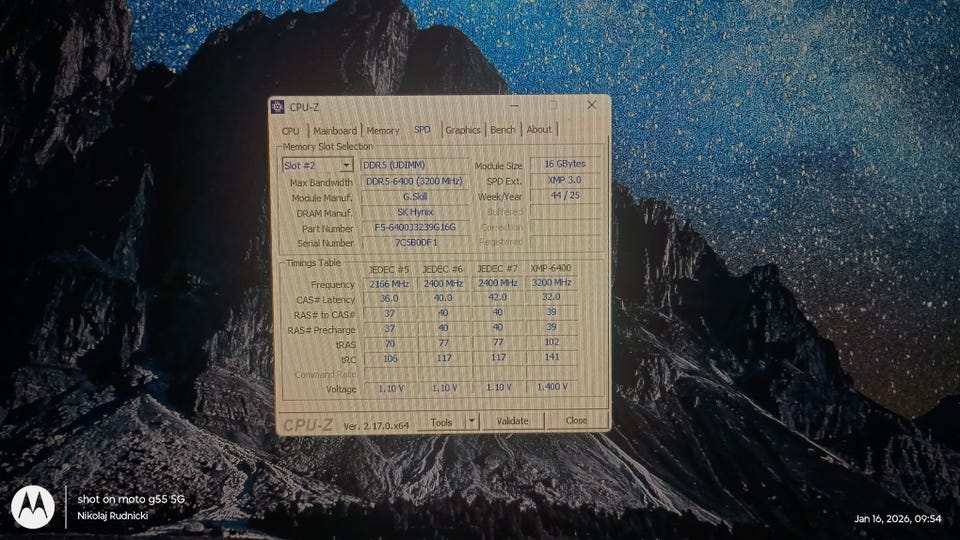Screen dimensions: 960x540
Task: Close the CPU-Z window with X
Action: point(591,105)
